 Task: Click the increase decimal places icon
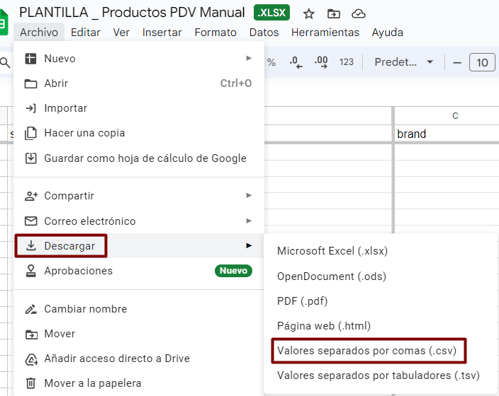click(321, 62)
